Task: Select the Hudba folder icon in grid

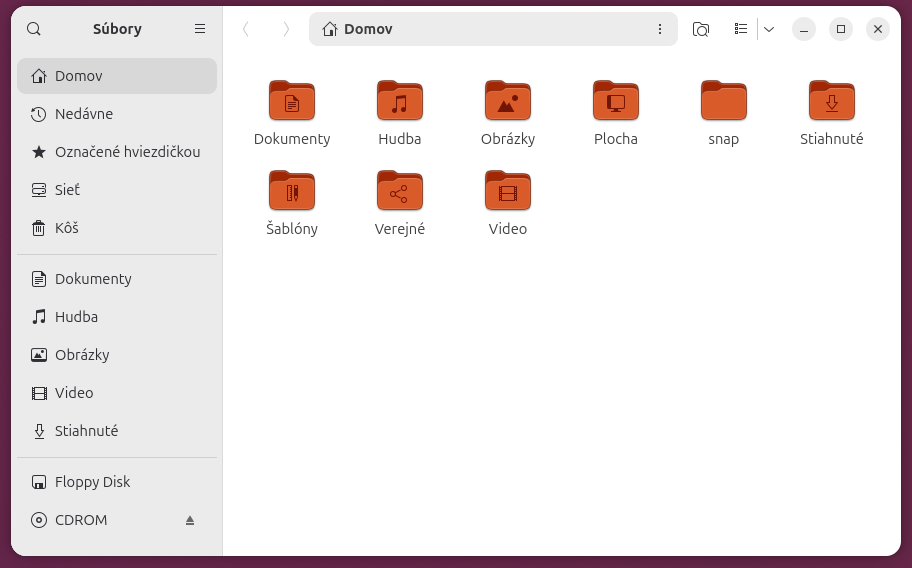Action: pyautogui.click(x=400, y=101)
